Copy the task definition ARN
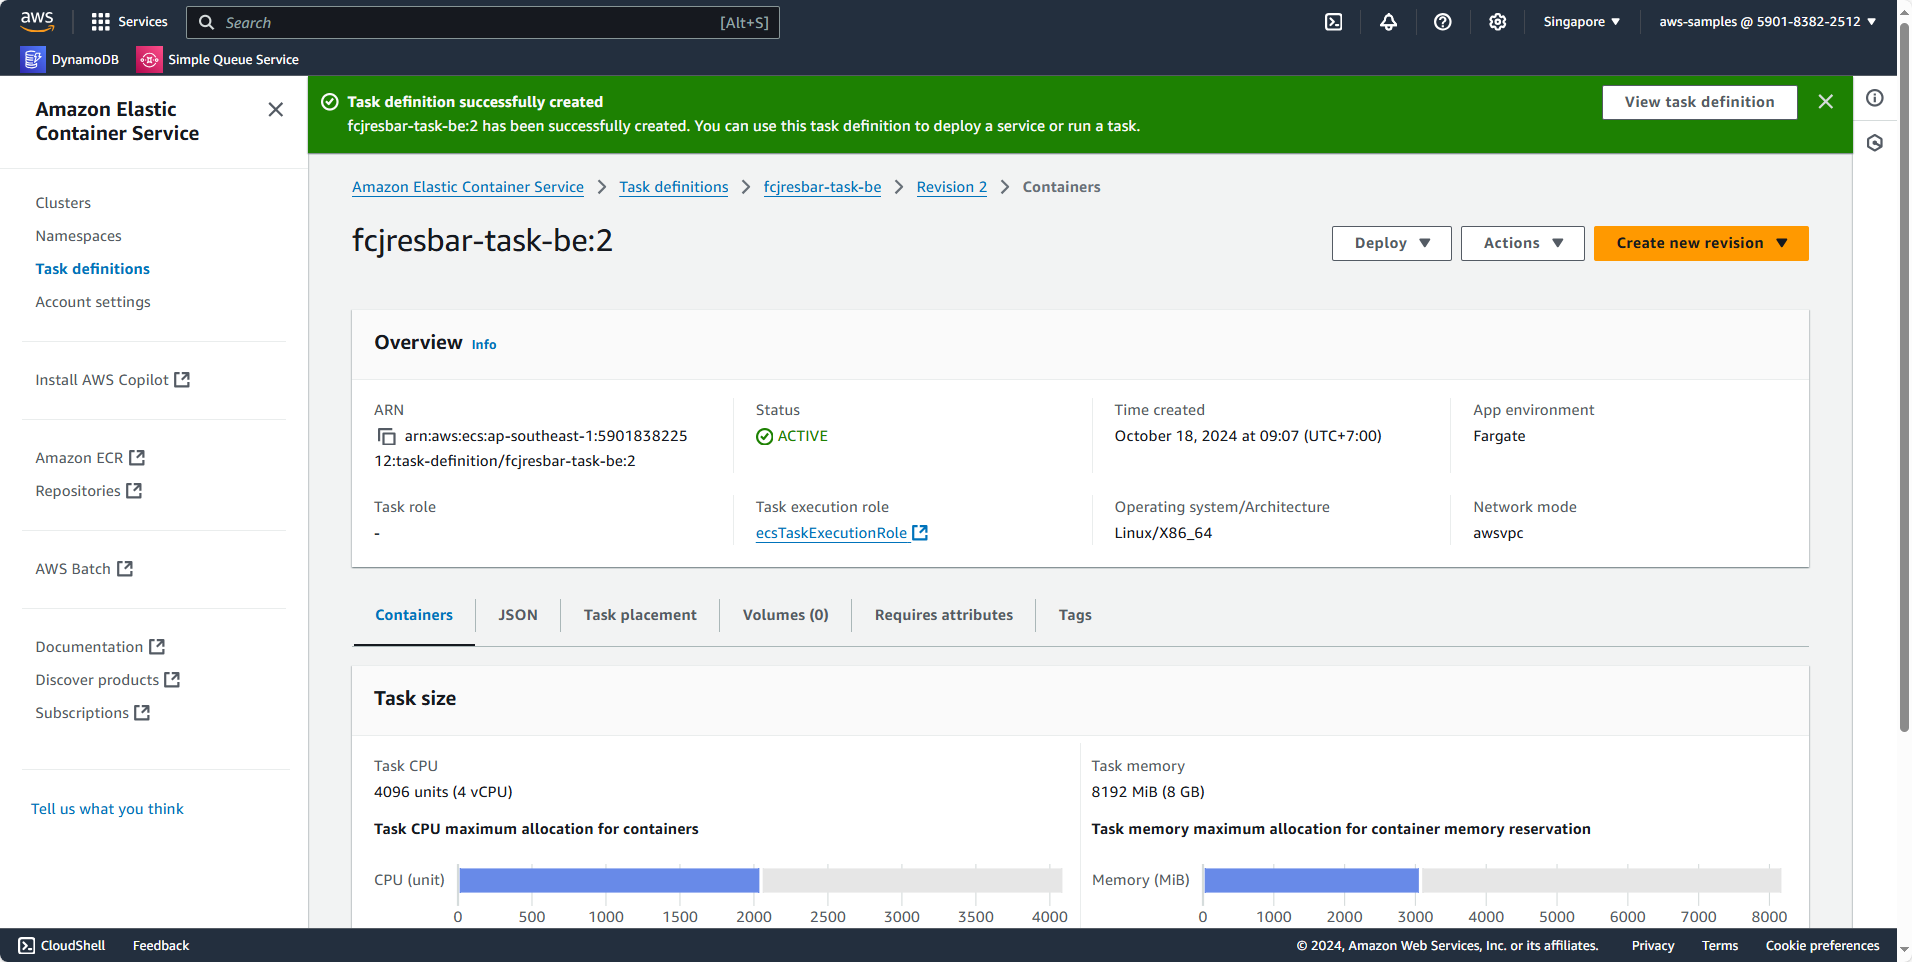 tap(386, 437)
